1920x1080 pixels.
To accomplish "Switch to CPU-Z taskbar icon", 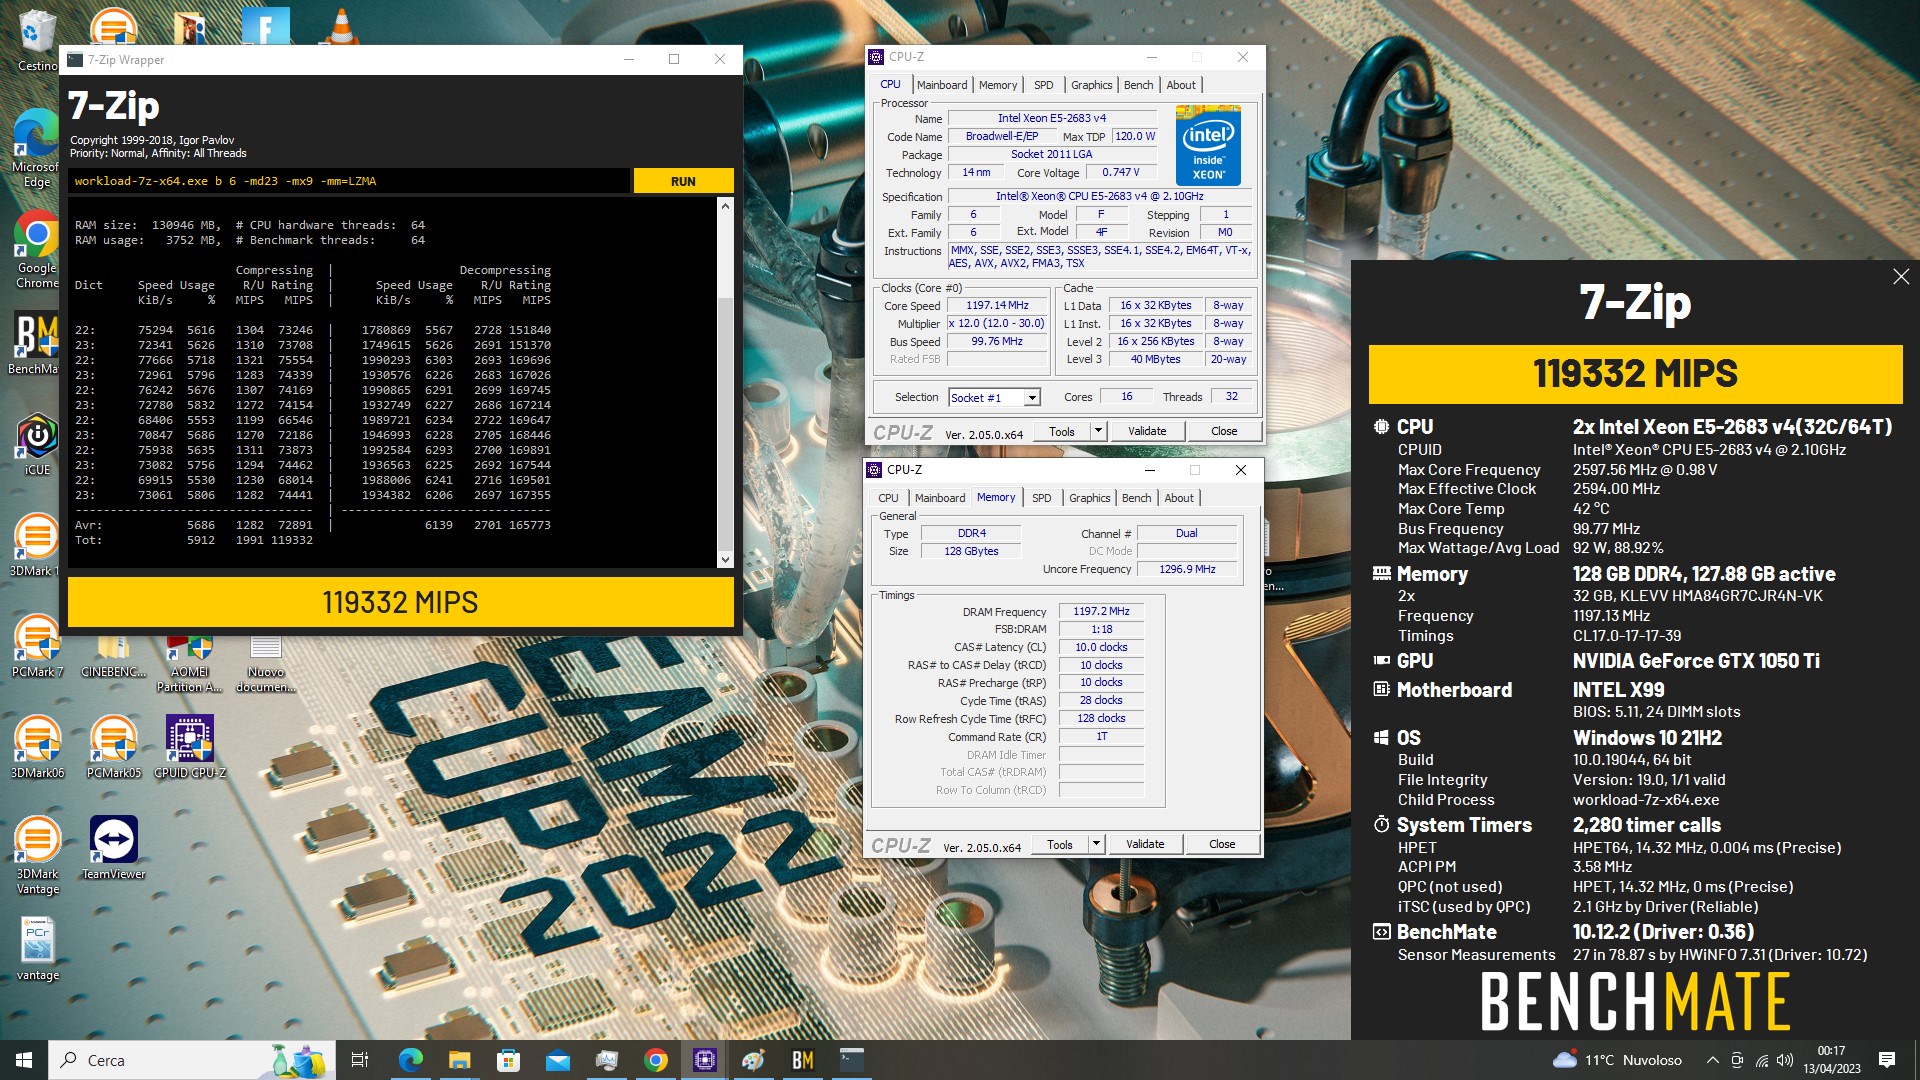I will click(705, 1060).
